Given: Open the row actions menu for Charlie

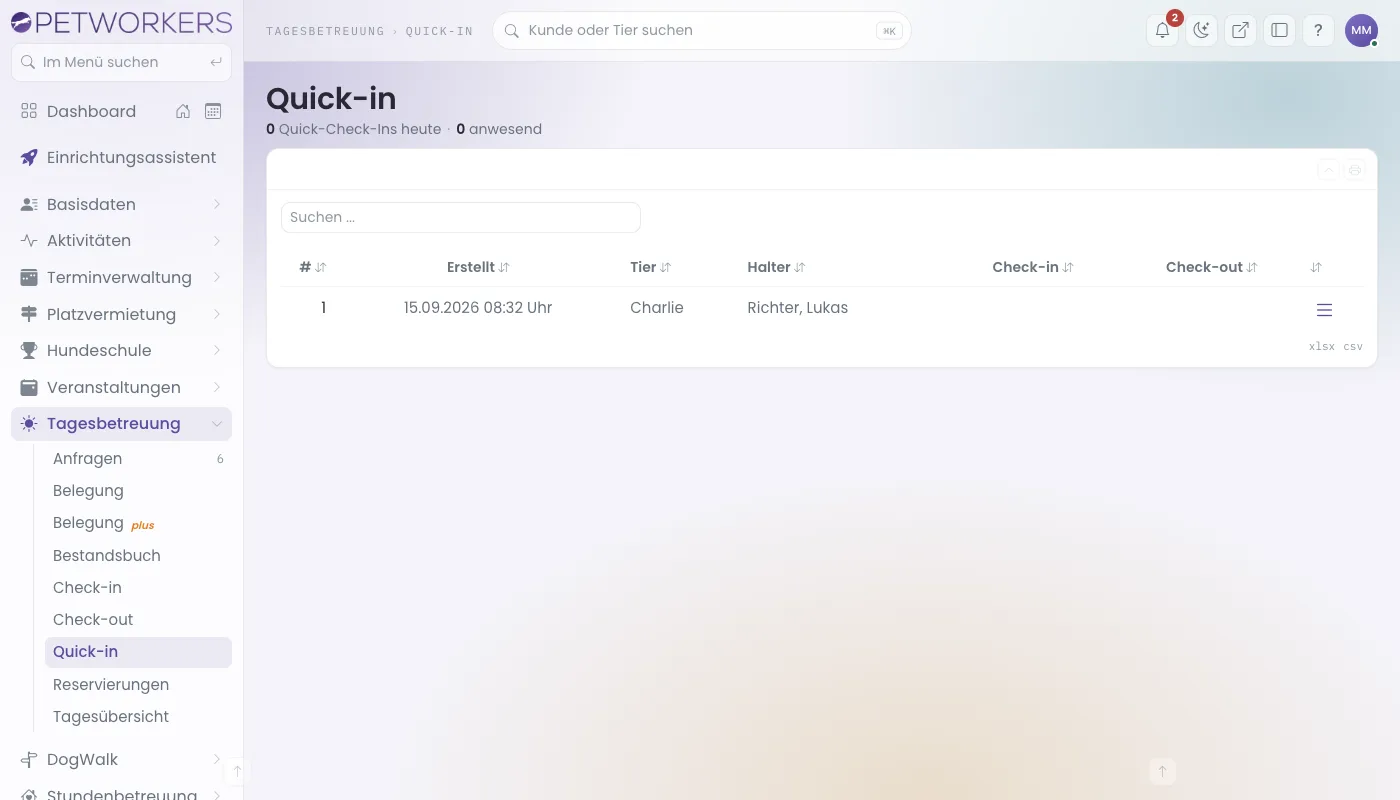Looking at the screenshot, I should (1324, 310).
